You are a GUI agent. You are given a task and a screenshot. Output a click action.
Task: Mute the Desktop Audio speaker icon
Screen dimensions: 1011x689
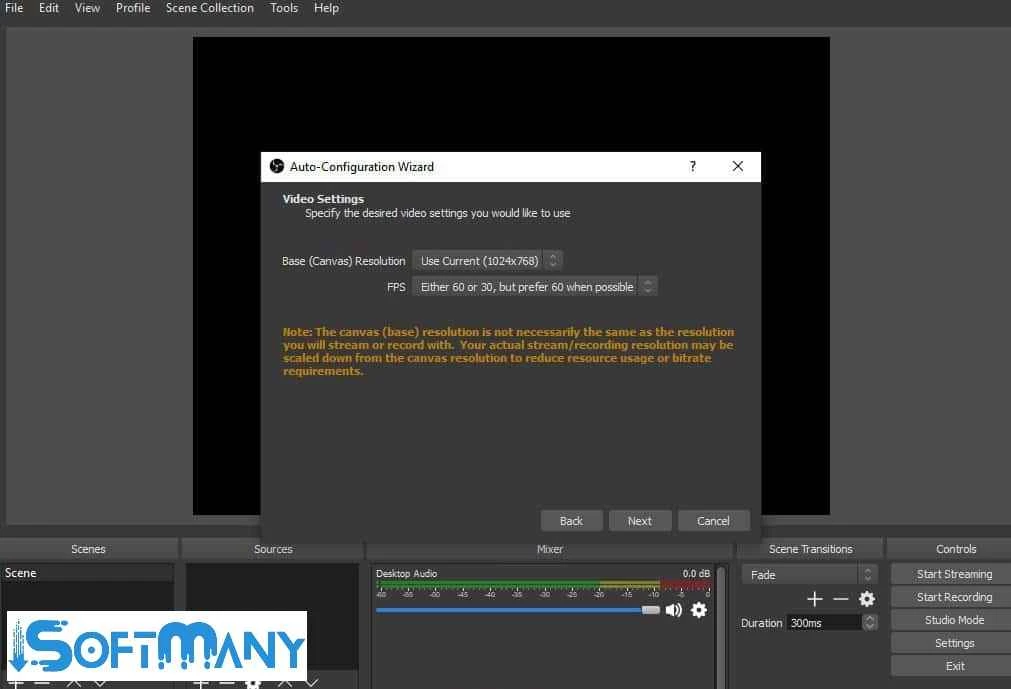click(674, 609)
